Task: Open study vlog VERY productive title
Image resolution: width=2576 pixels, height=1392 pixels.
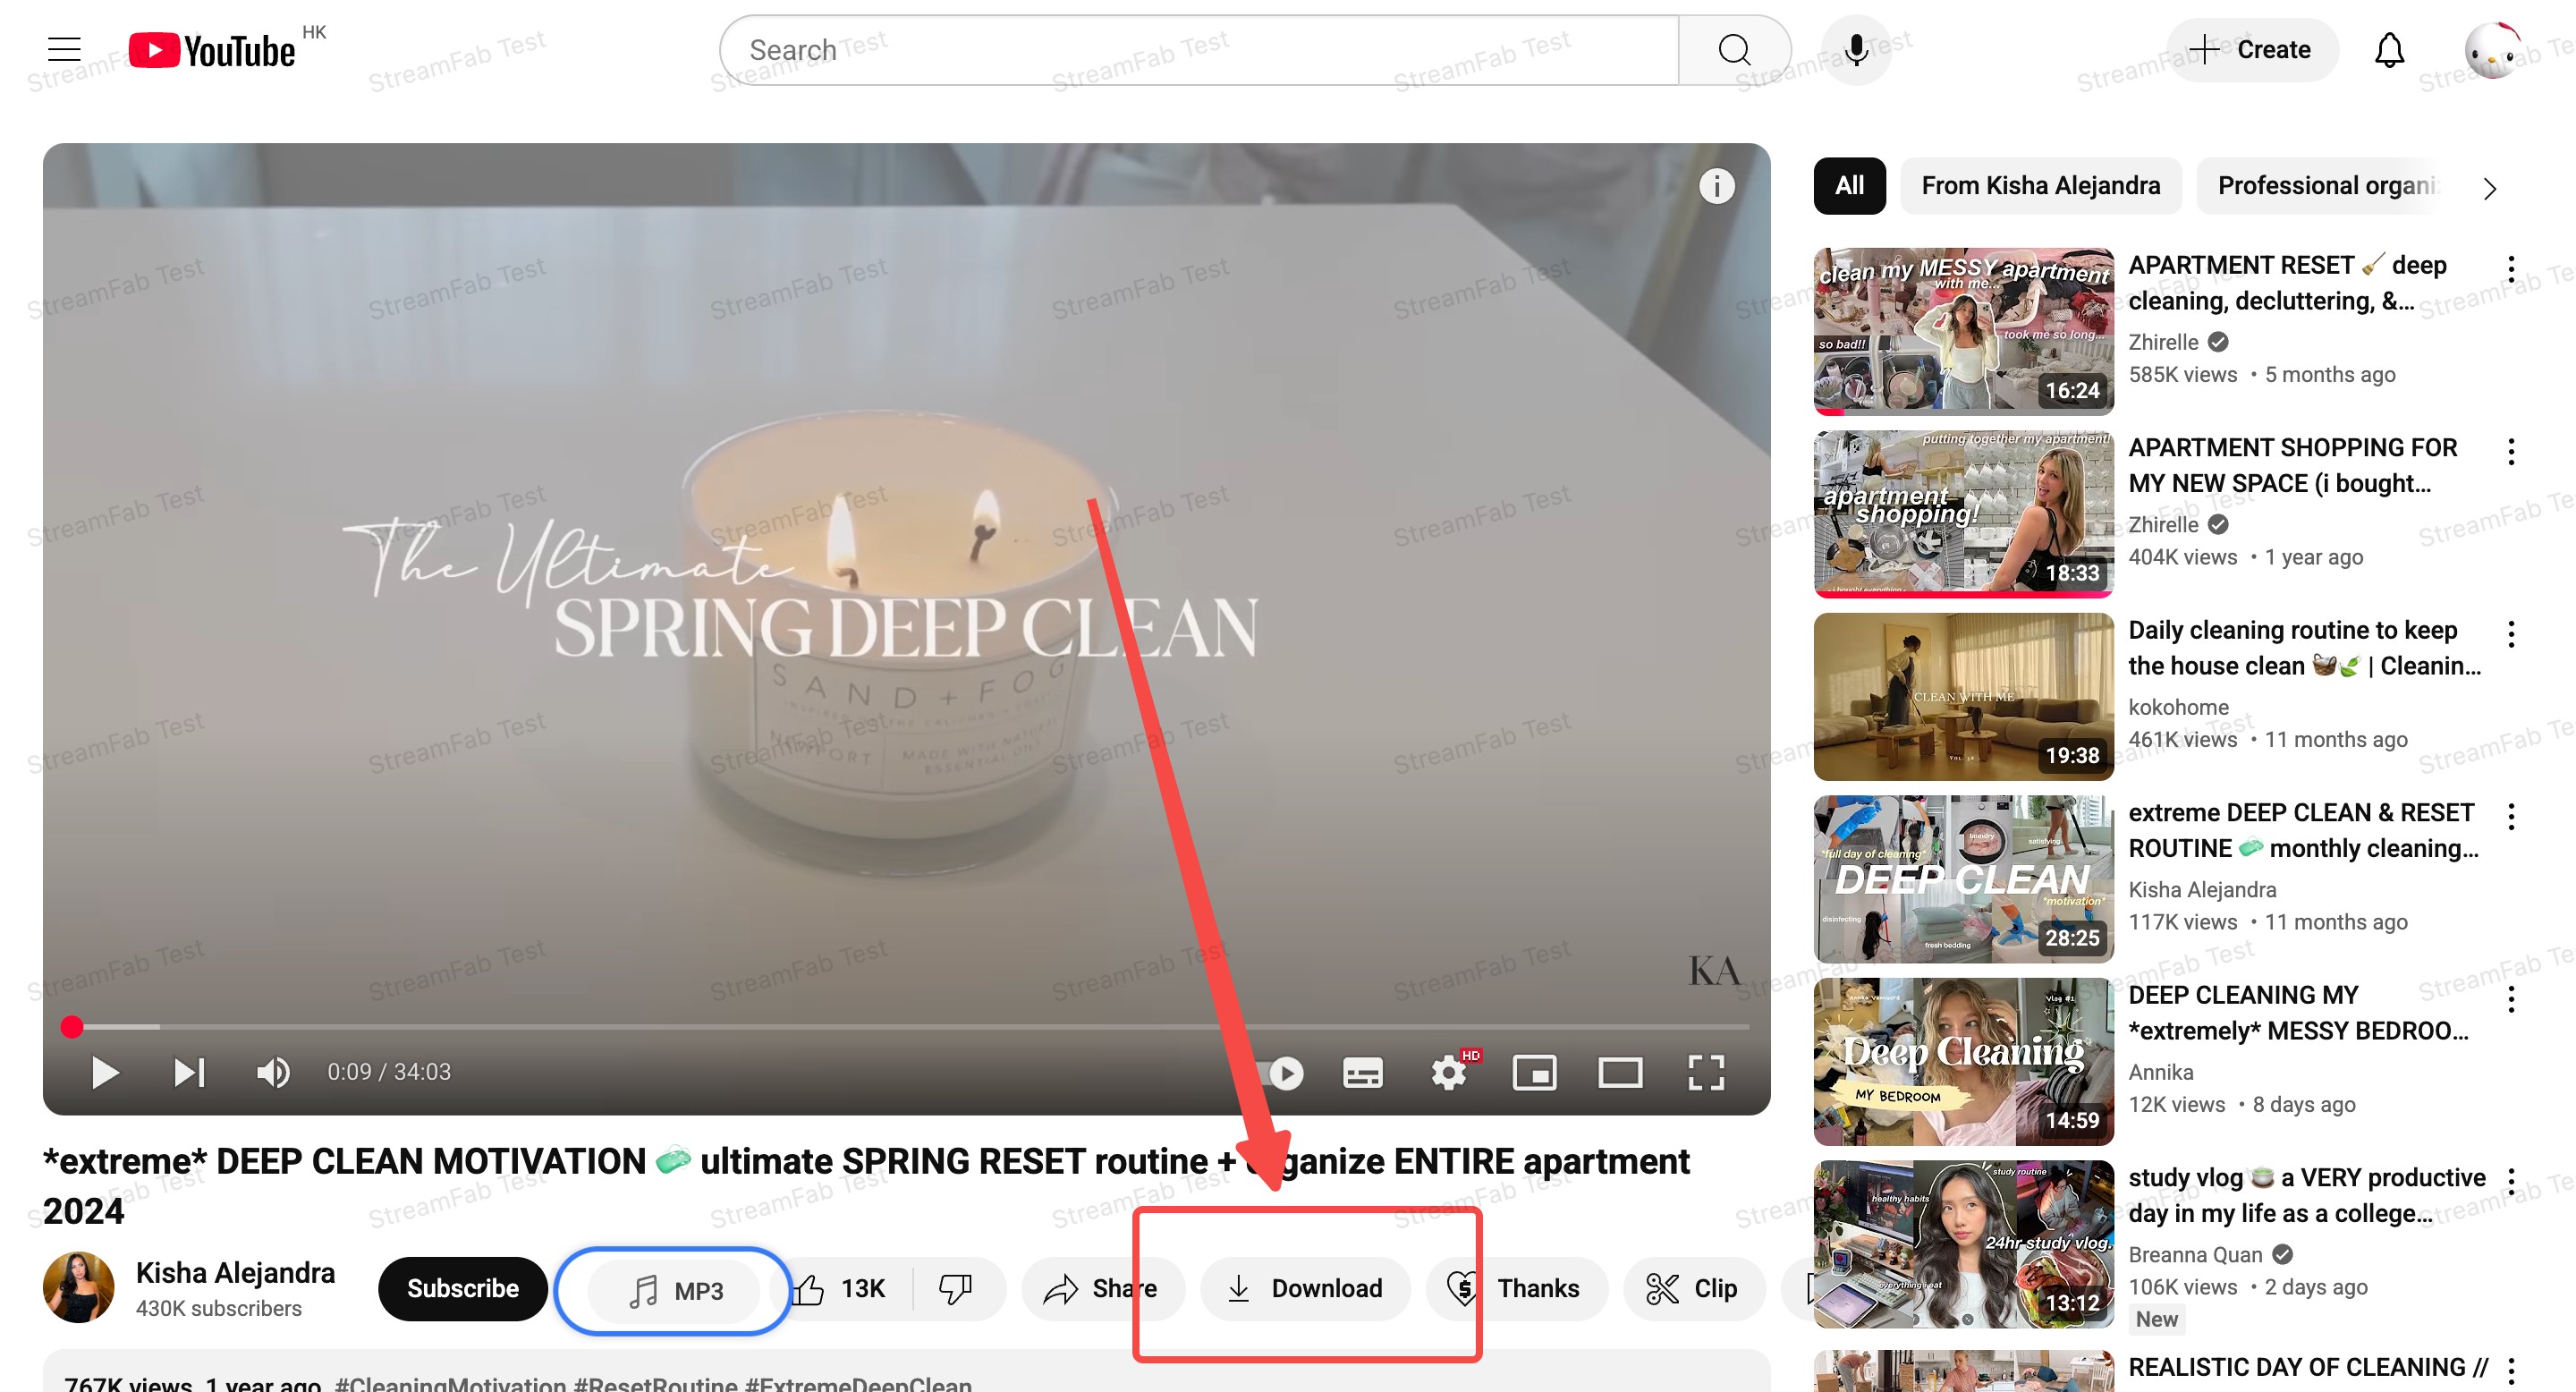Action: point(2306,1195)
